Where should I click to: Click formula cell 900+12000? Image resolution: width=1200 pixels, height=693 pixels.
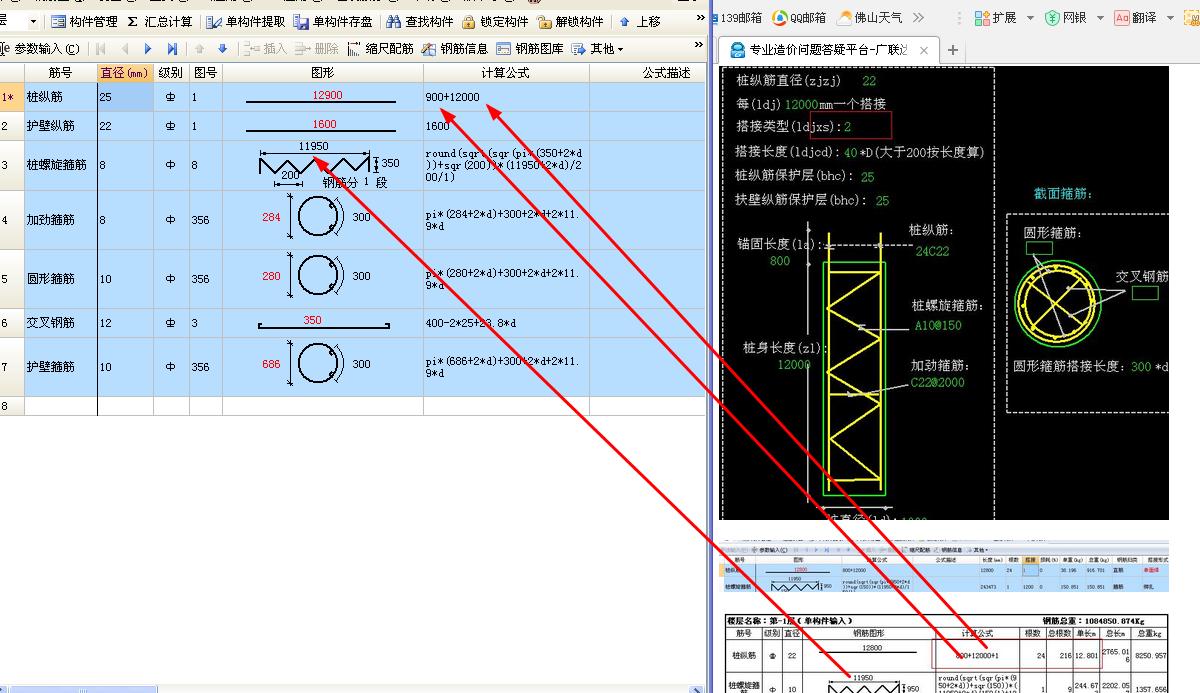[x=506, y=97]
